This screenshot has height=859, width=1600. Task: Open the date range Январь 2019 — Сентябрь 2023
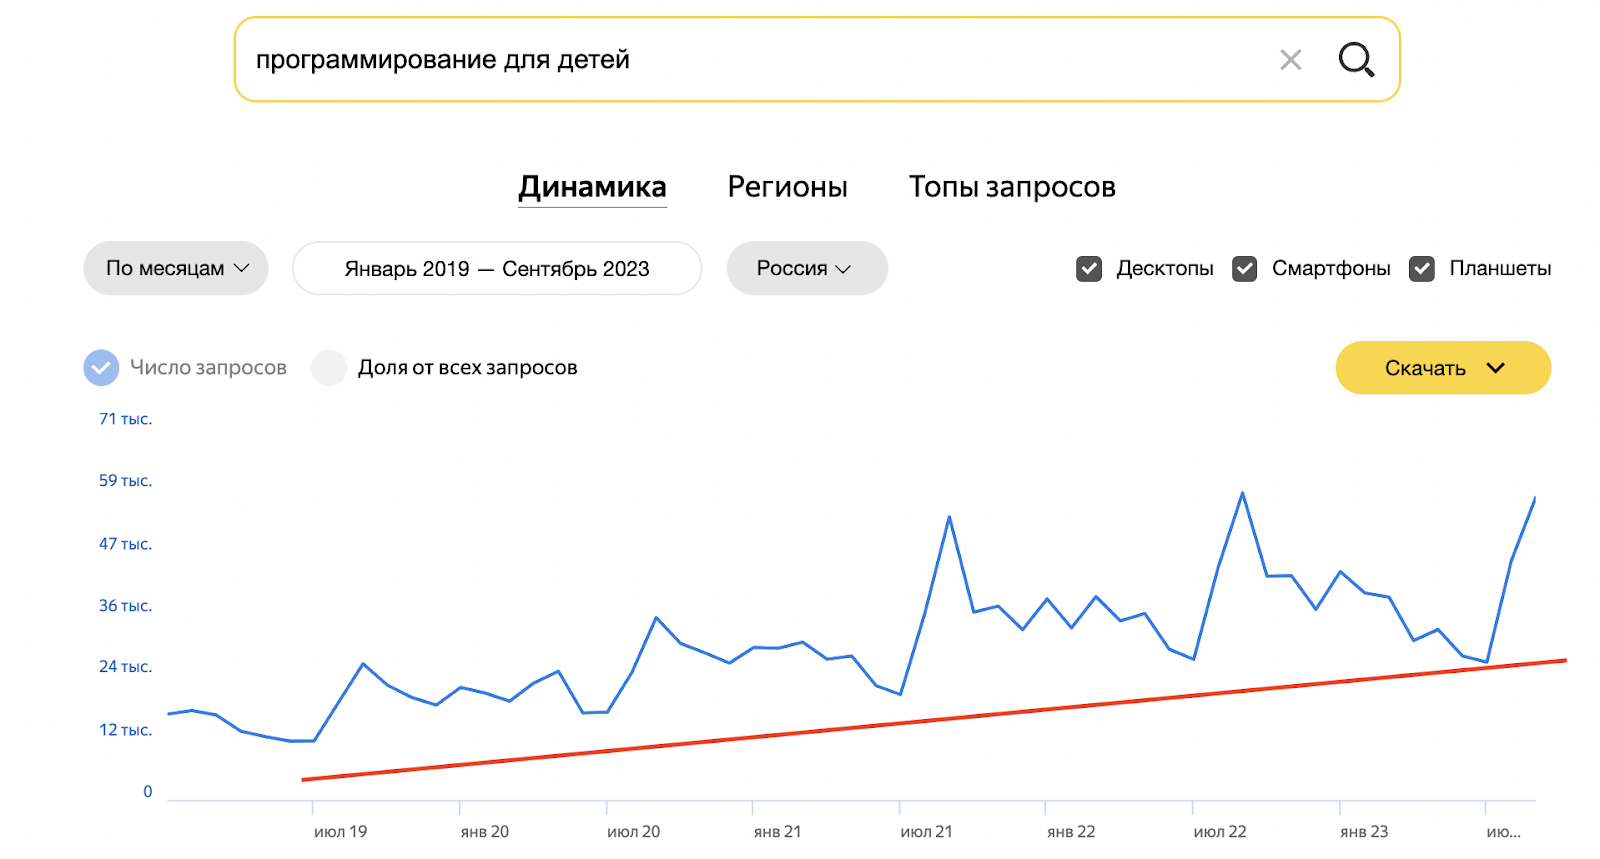(497, 268)
